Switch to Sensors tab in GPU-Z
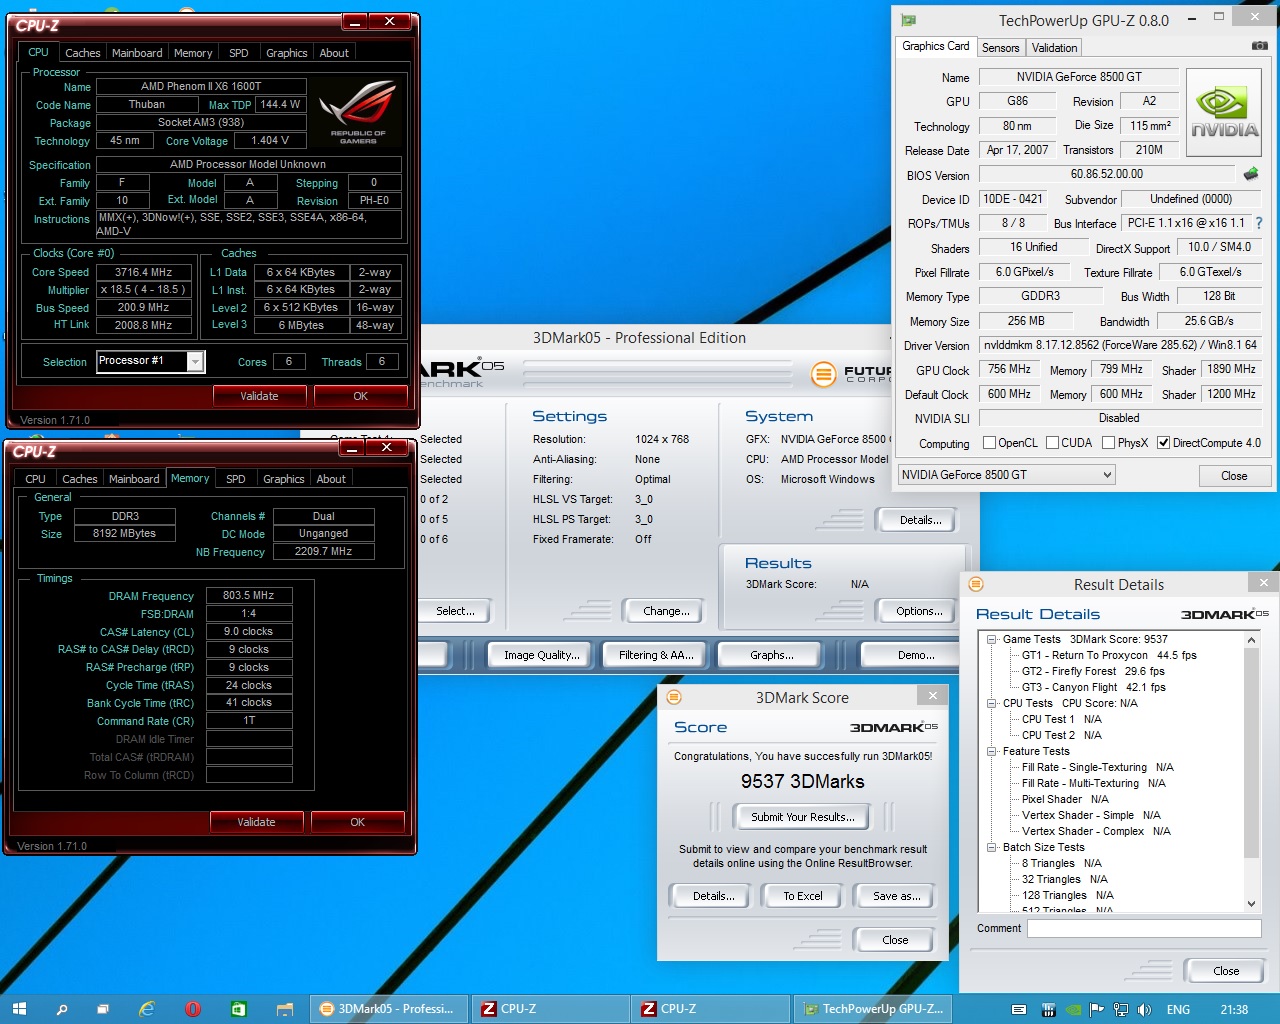The width and height of the screenshot is (1280, 1024). 1000,48
